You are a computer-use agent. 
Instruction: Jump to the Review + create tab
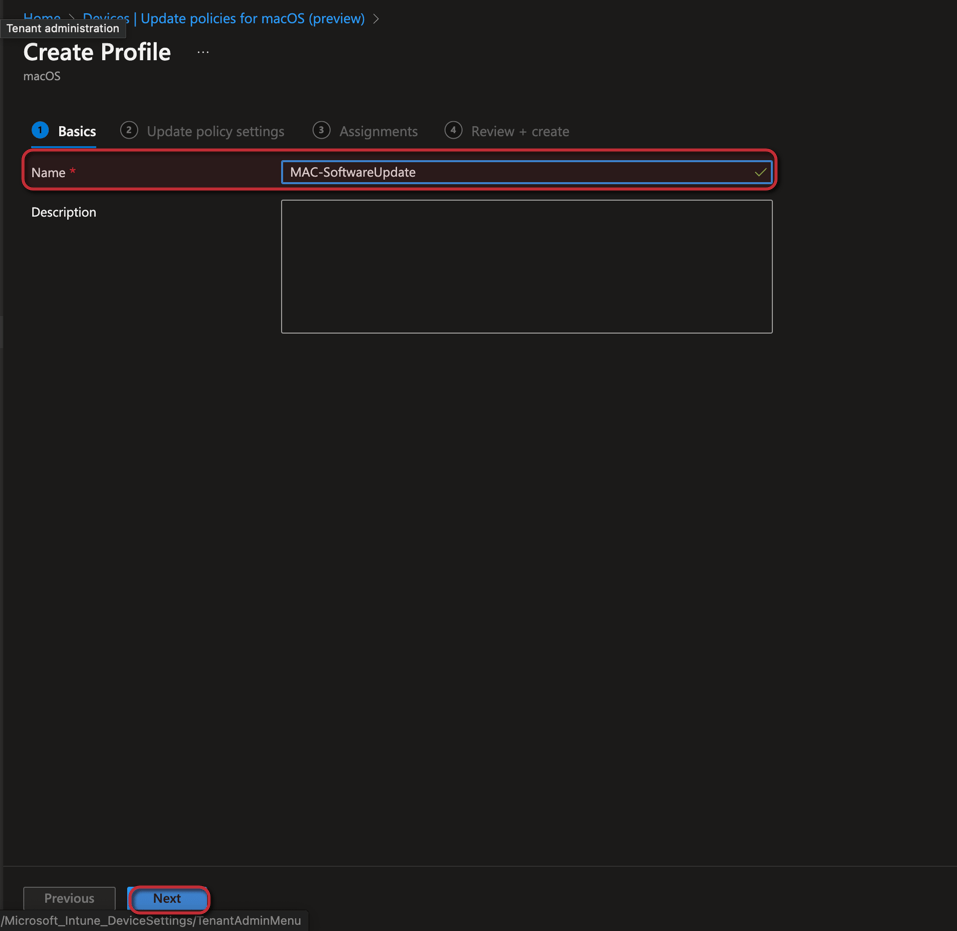point(520,131)
